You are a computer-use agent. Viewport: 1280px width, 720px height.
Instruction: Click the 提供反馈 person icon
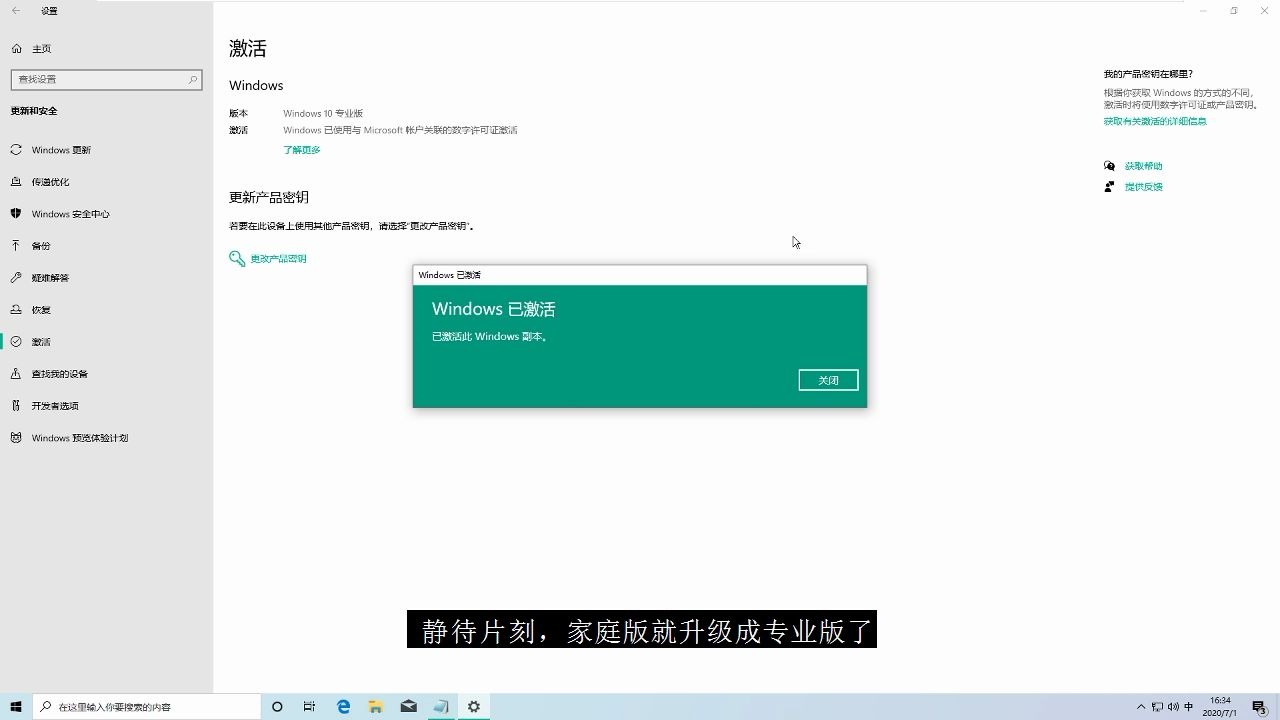(x=1109, y=187)
